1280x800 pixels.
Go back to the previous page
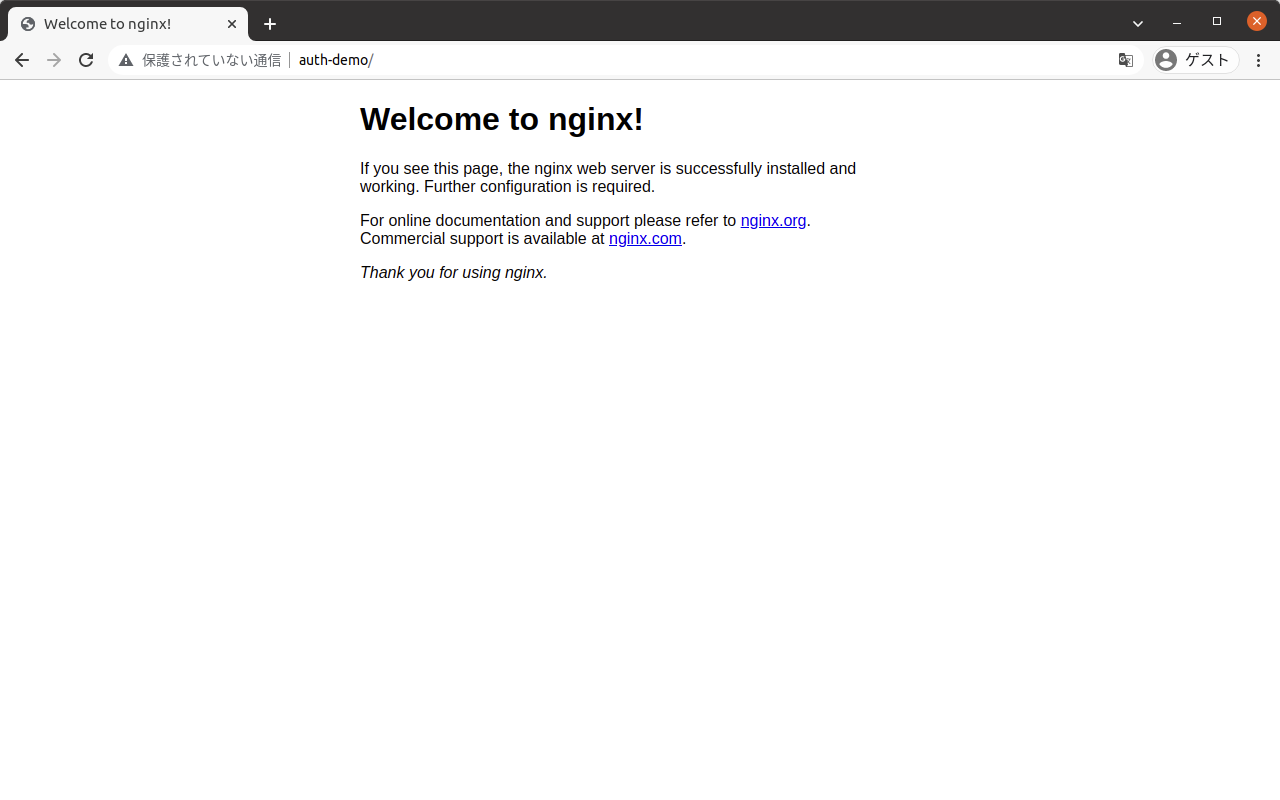pos(22,60)
